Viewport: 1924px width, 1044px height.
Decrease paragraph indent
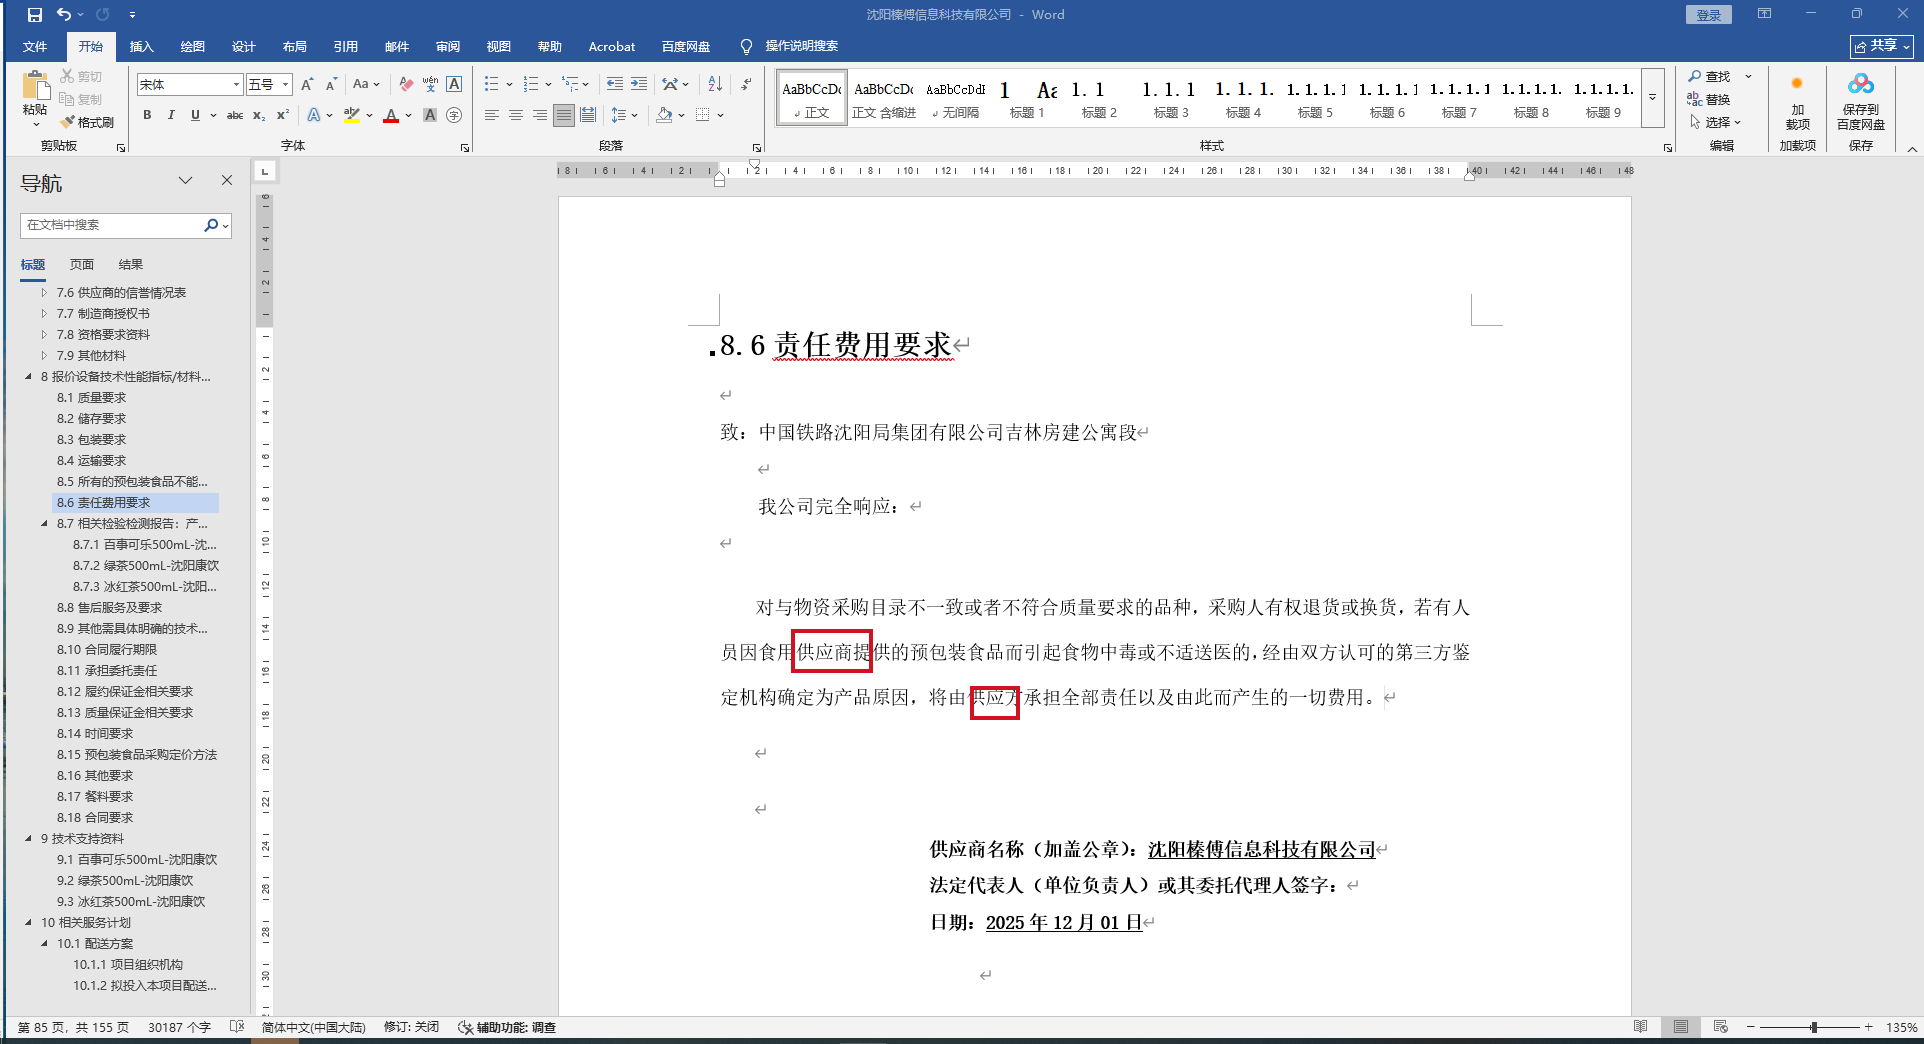[x=615, y=85]
